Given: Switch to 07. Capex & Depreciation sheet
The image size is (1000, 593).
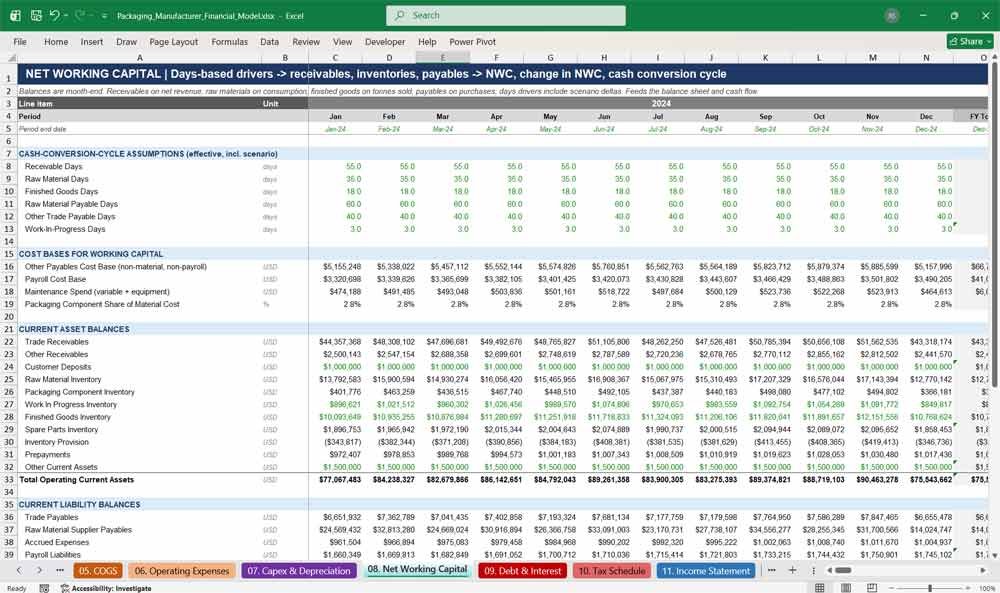Looking at the screenshot, I should [x=299, y=571].
